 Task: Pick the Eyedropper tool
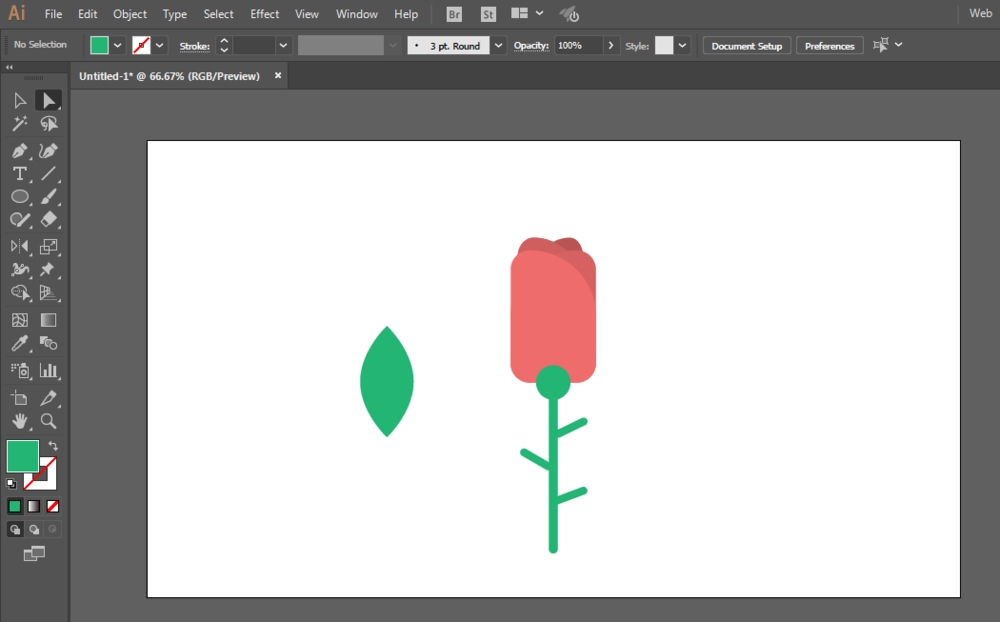(x=19, y=343)
